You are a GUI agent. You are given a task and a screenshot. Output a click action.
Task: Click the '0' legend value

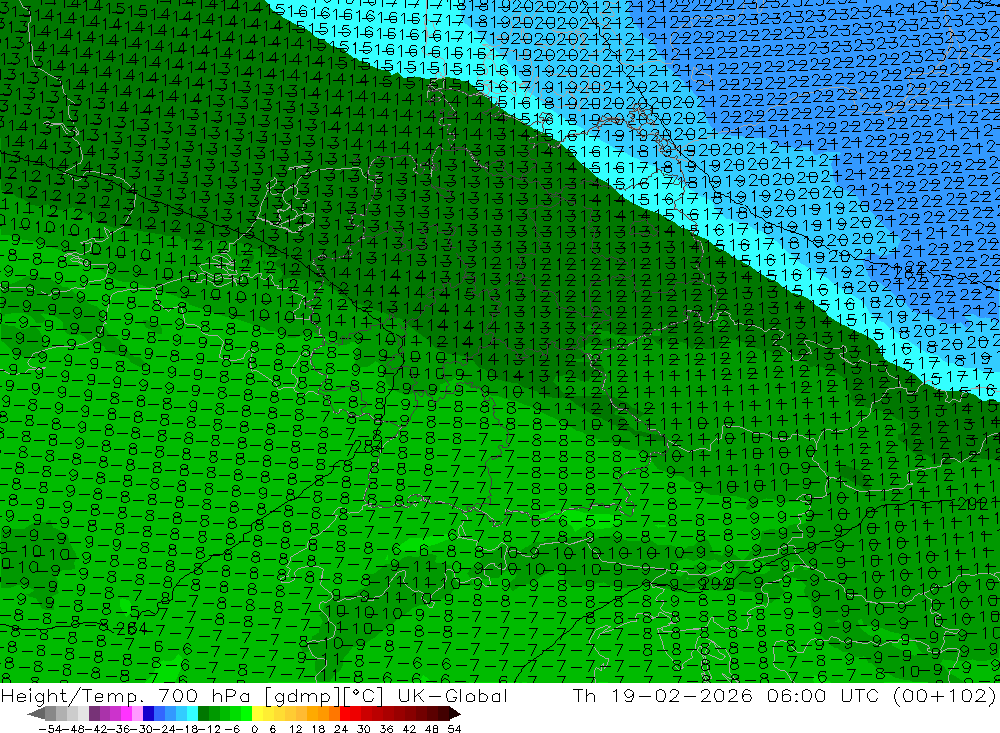pos(254,729)
